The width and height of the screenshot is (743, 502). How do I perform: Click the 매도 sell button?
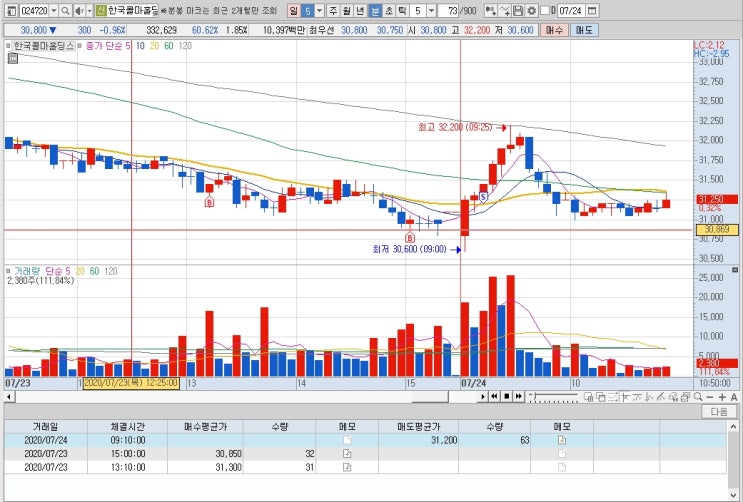click(584, 30)
